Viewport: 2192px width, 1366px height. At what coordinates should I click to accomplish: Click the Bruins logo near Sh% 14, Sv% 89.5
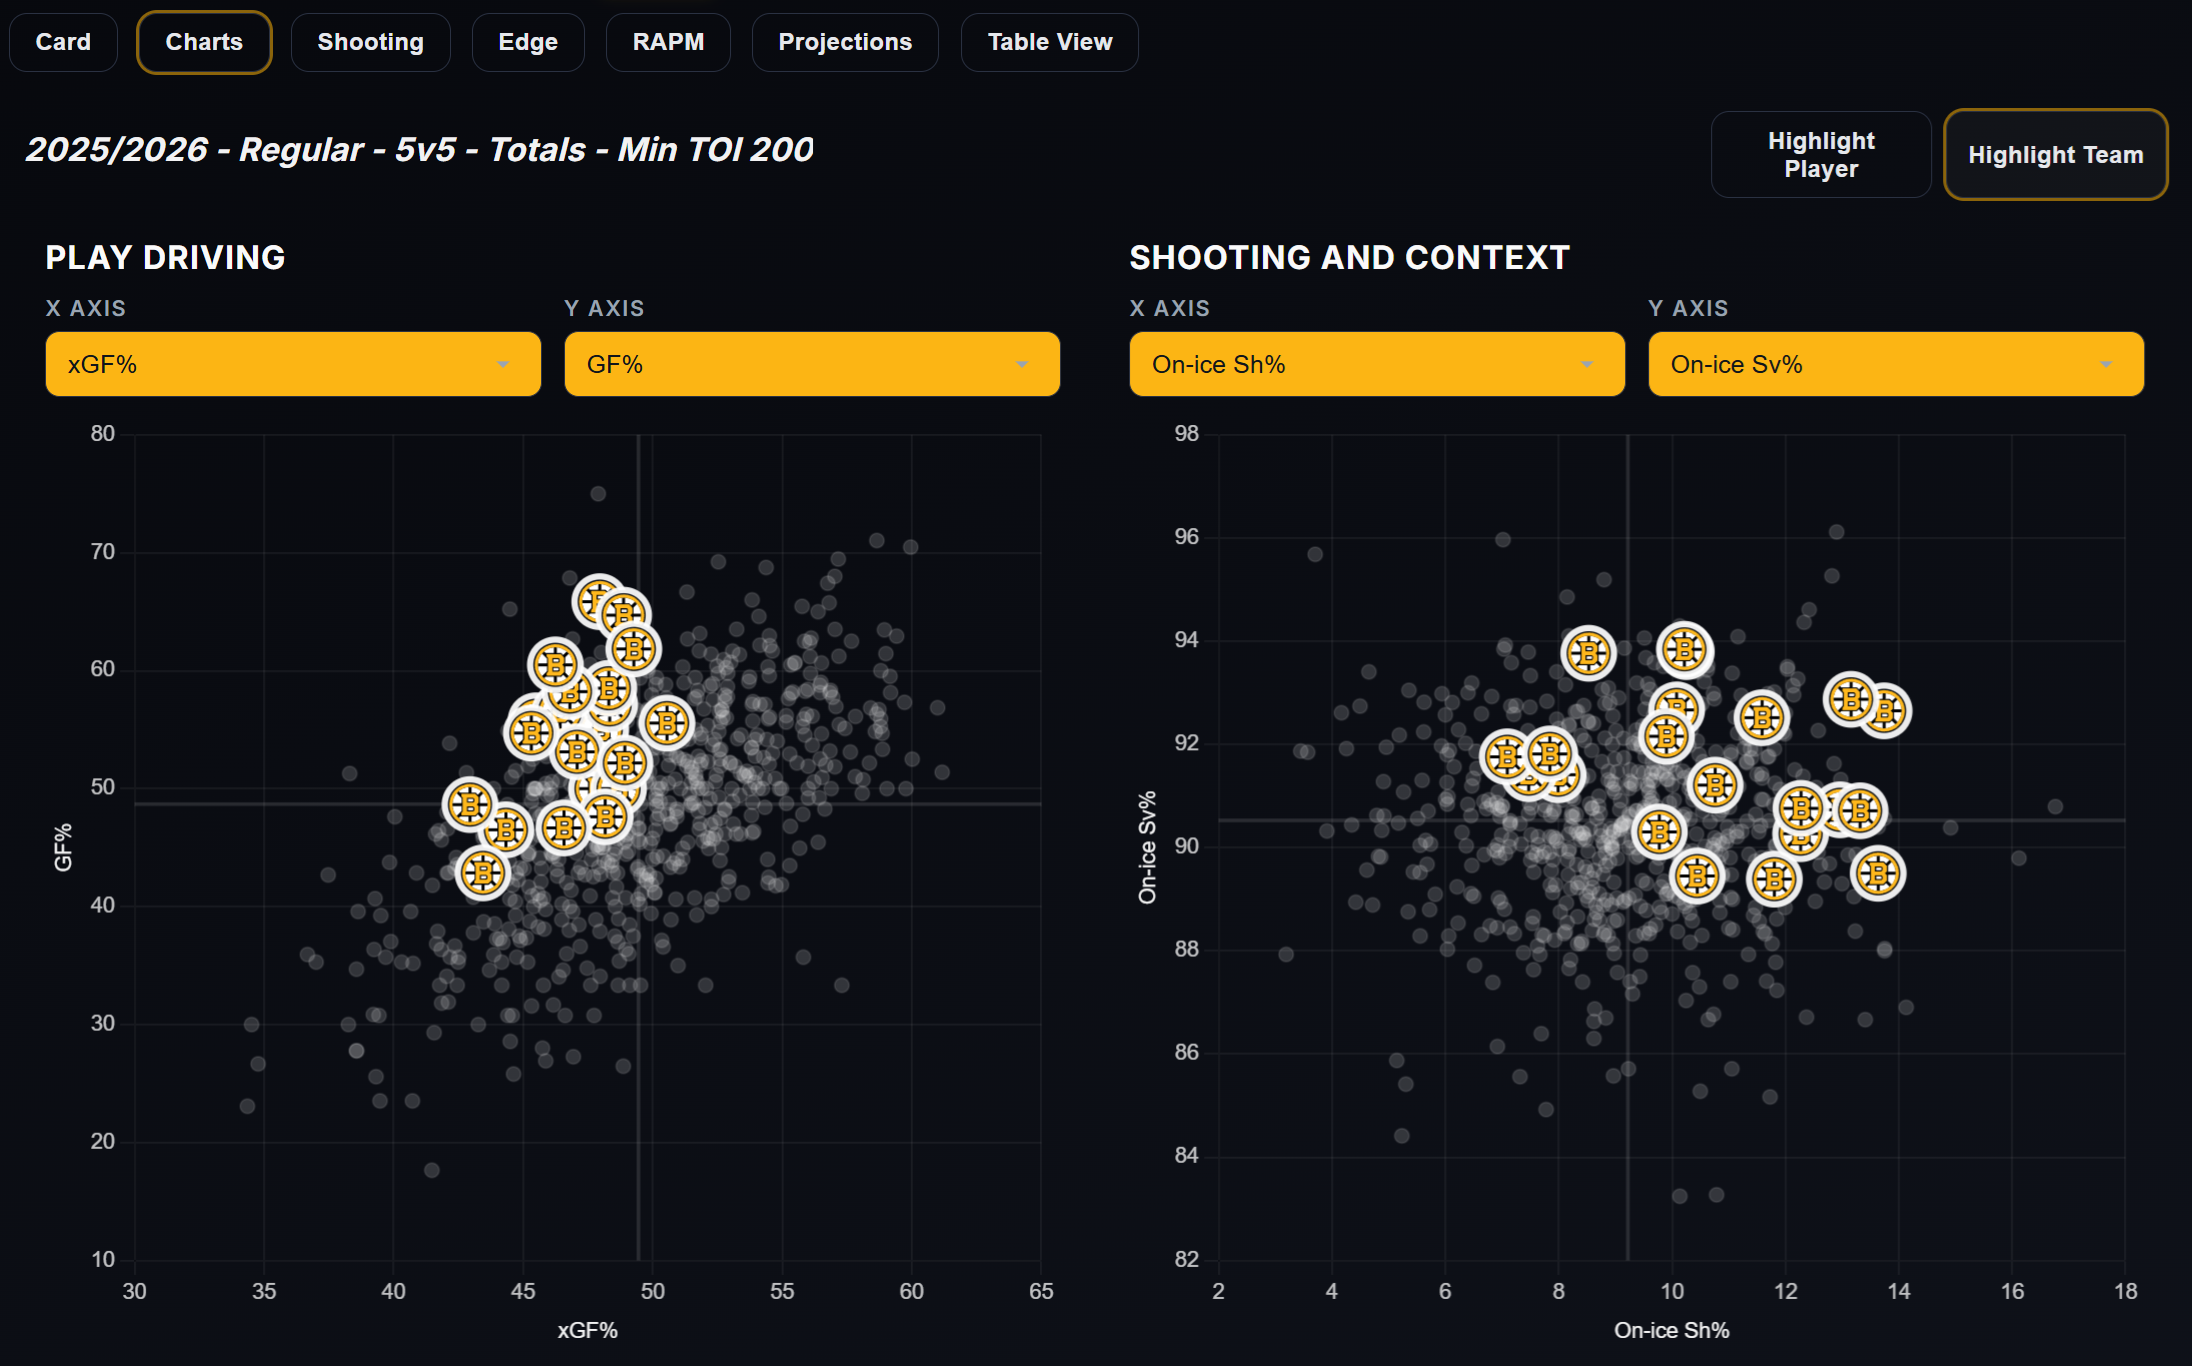coord(1878,874)
